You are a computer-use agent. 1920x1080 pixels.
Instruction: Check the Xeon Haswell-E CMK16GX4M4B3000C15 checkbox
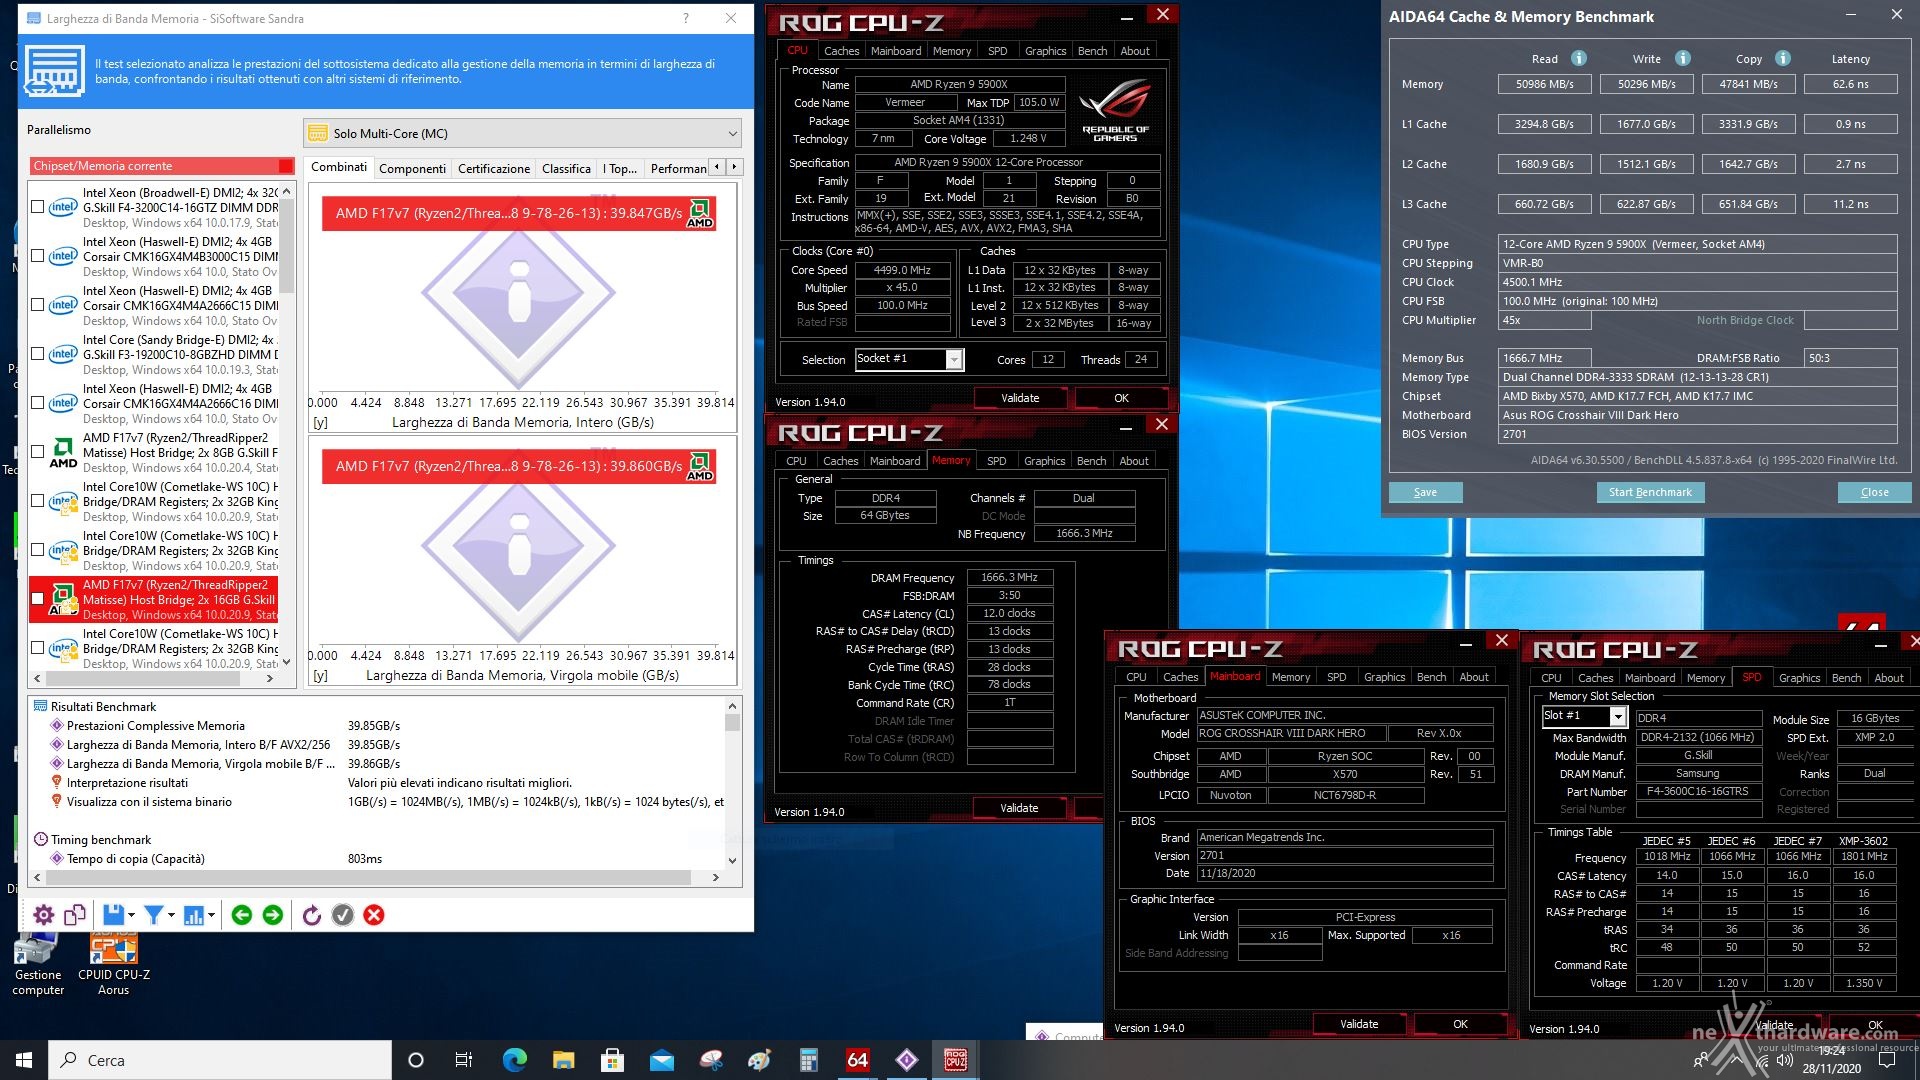click(38, 256)
